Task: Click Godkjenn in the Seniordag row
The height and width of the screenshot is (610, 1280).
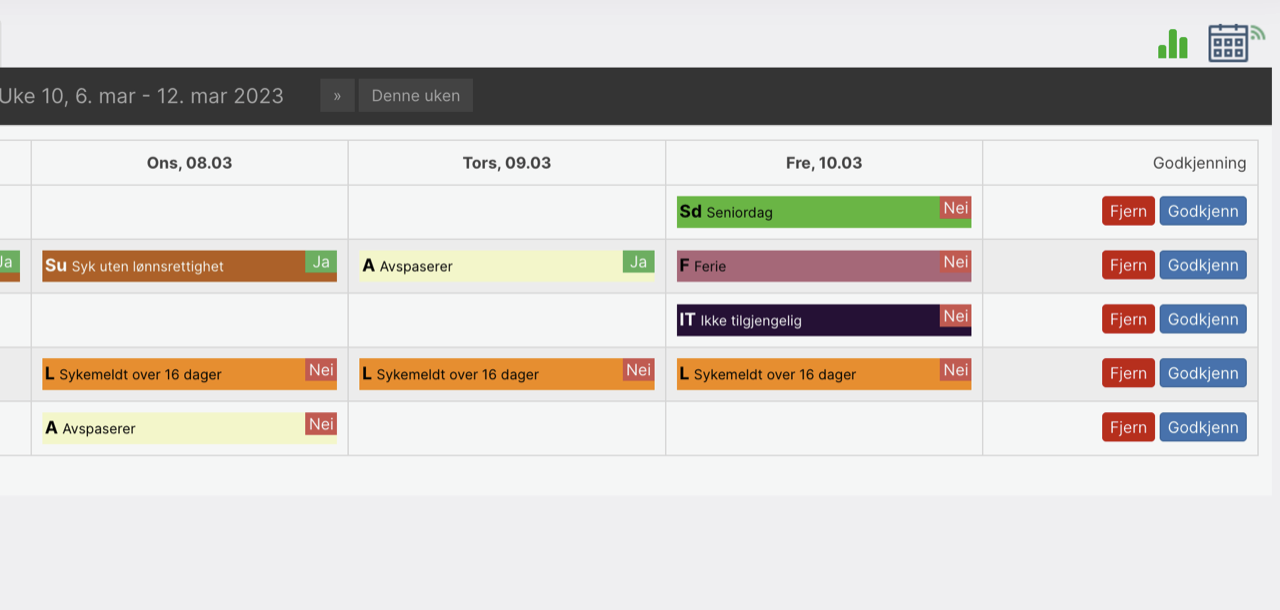Action: coord(1203,211)
